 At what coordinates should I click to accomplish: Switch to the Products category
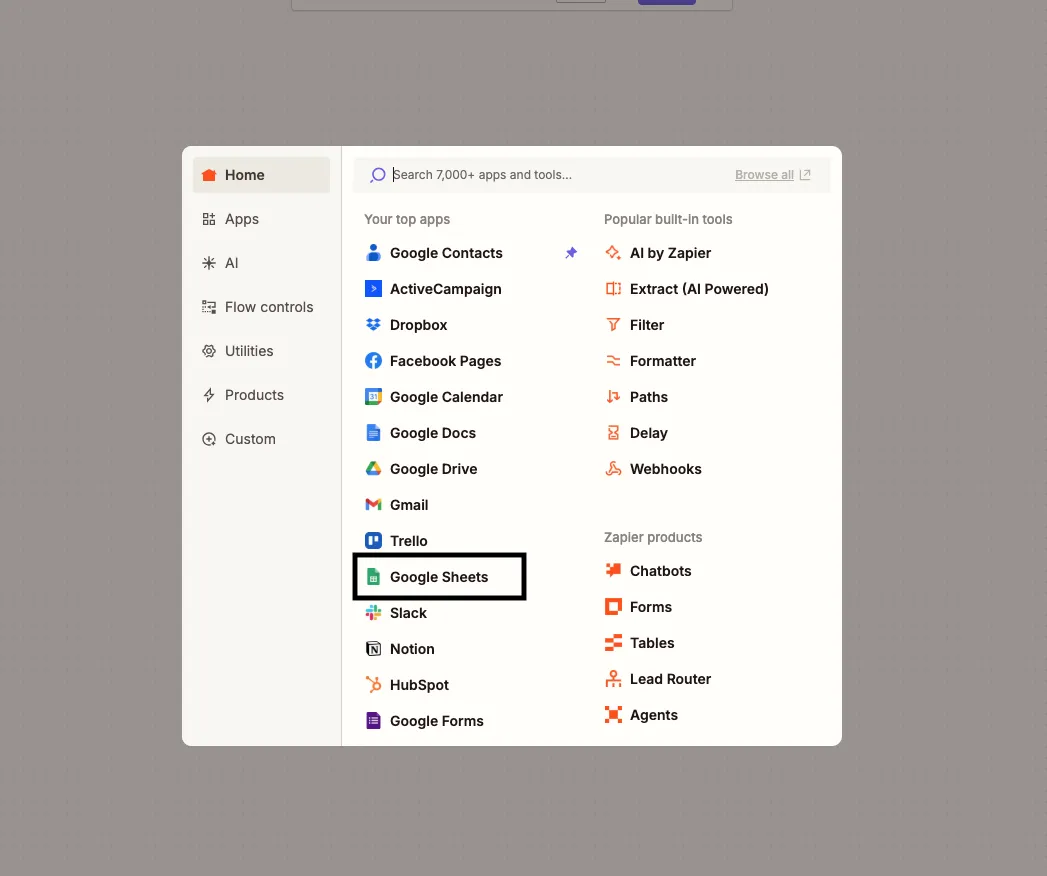[261, 395]
